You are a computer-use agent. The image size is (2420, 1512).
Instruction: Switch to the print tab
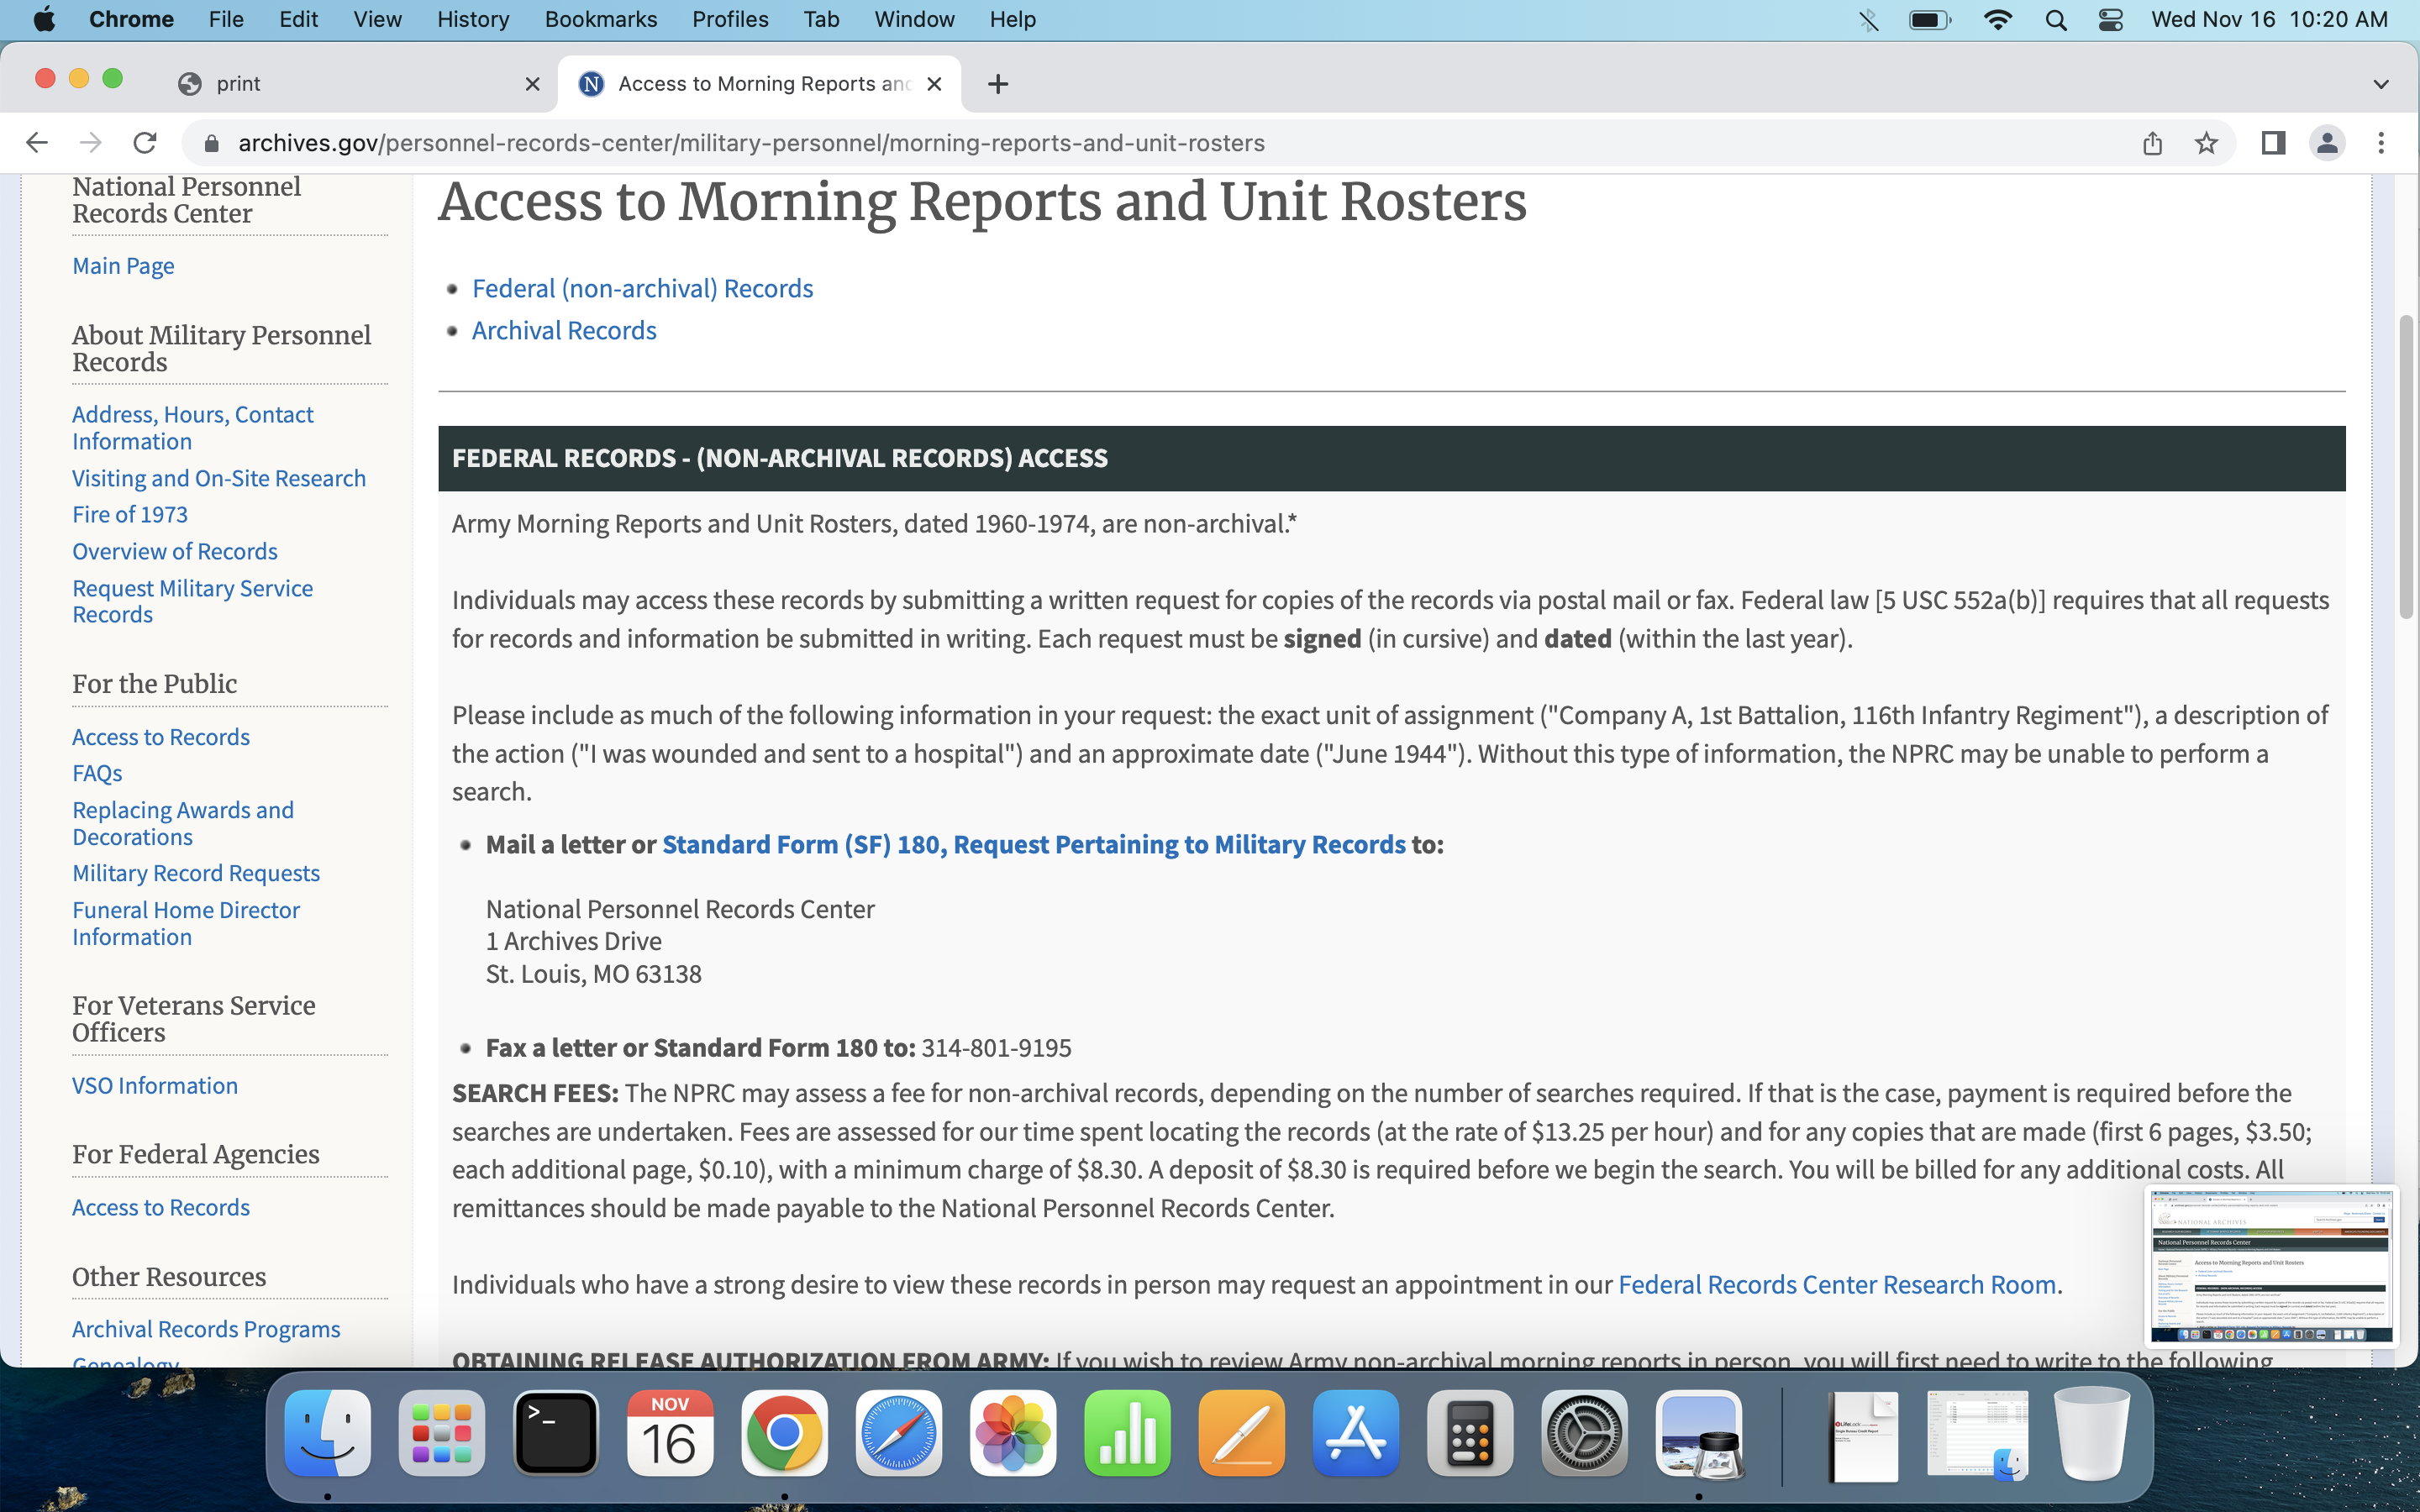point(340,84)
